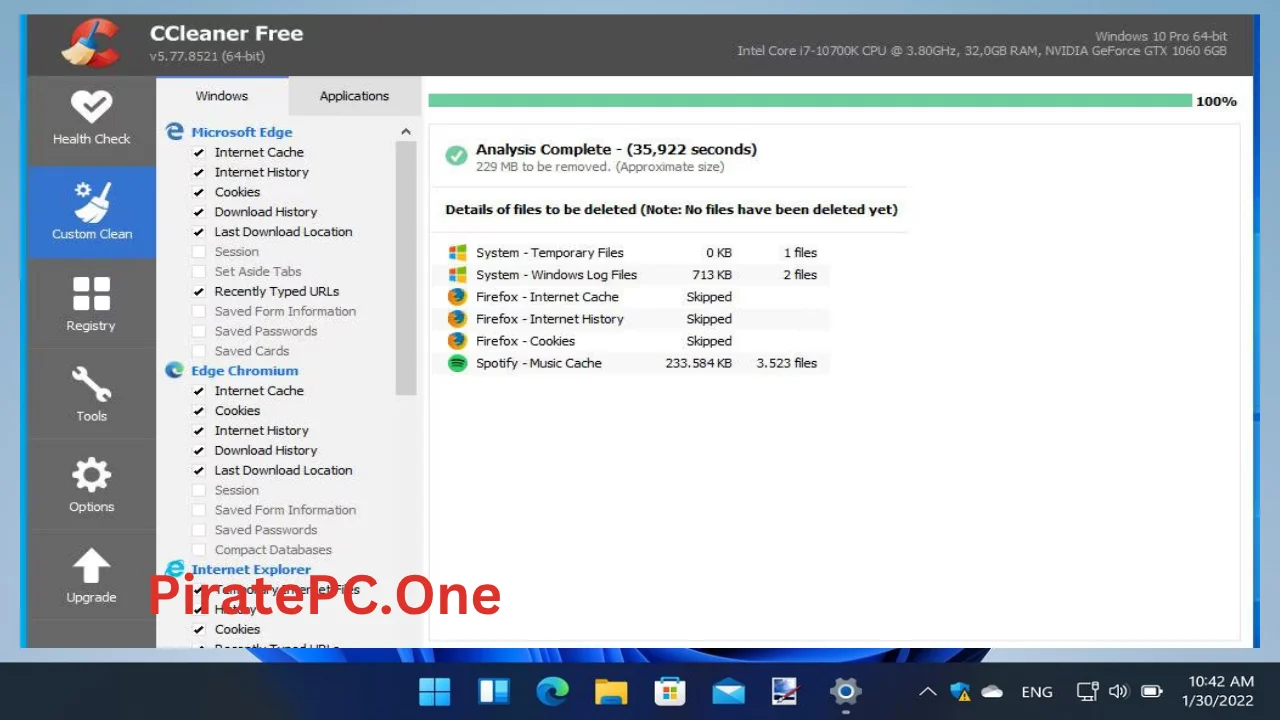
Task: Click the Edge Chromium section icon
Action: 175,370
